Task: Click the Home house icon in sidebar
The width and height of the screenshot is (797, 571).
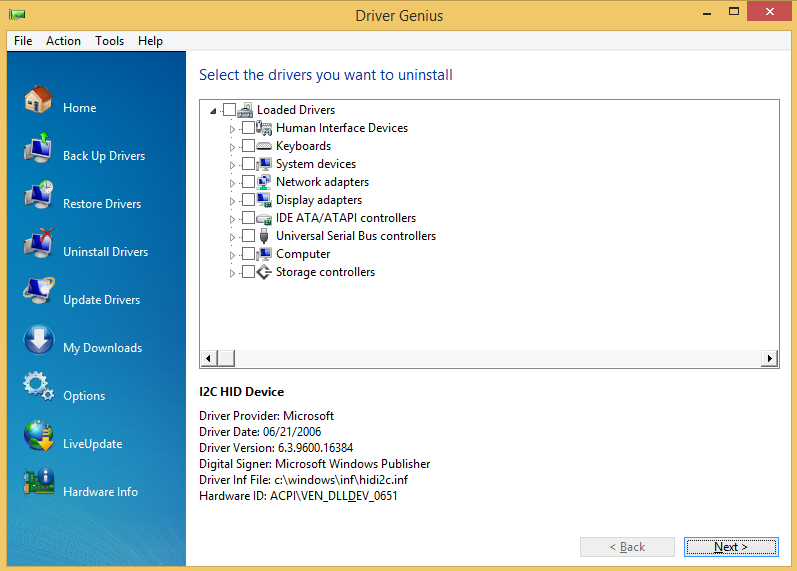Action: (39, 100)
